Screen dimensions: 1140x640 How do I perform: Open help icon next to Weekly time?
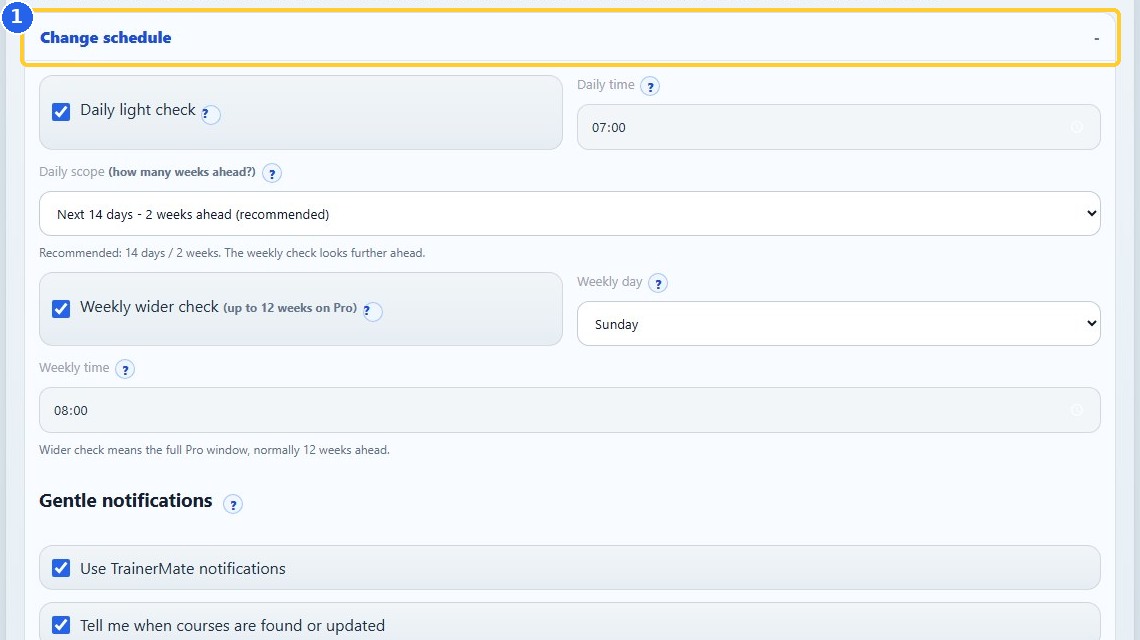pos(125,369)
